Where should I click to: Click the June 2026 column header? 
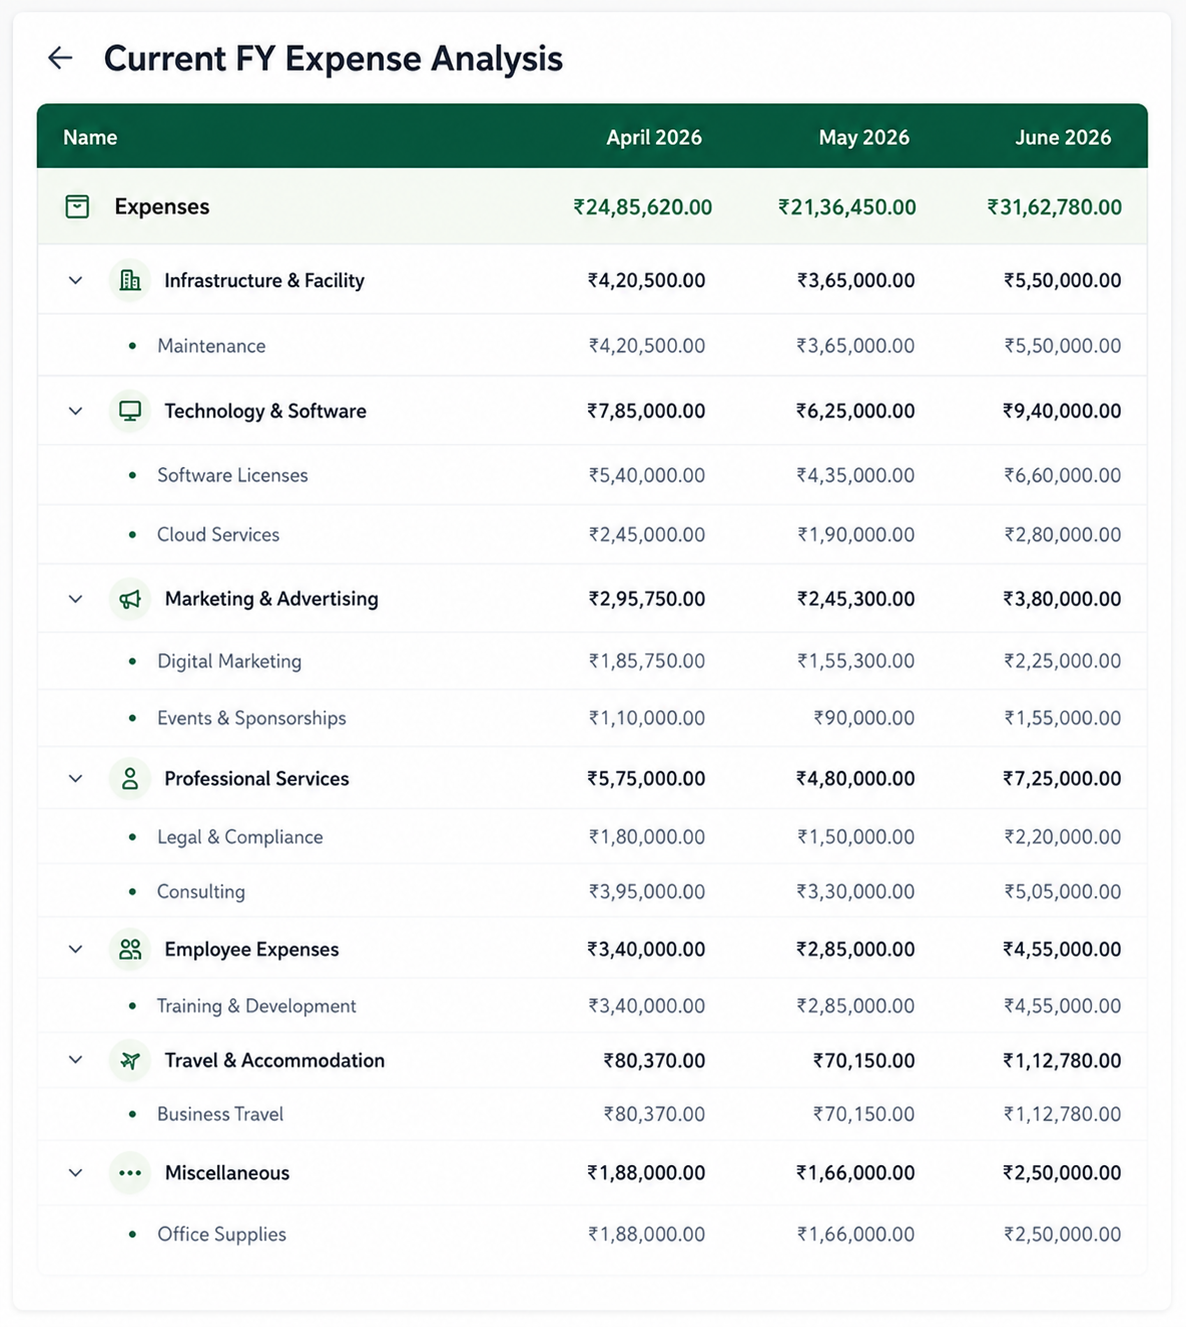(1063, 137)
